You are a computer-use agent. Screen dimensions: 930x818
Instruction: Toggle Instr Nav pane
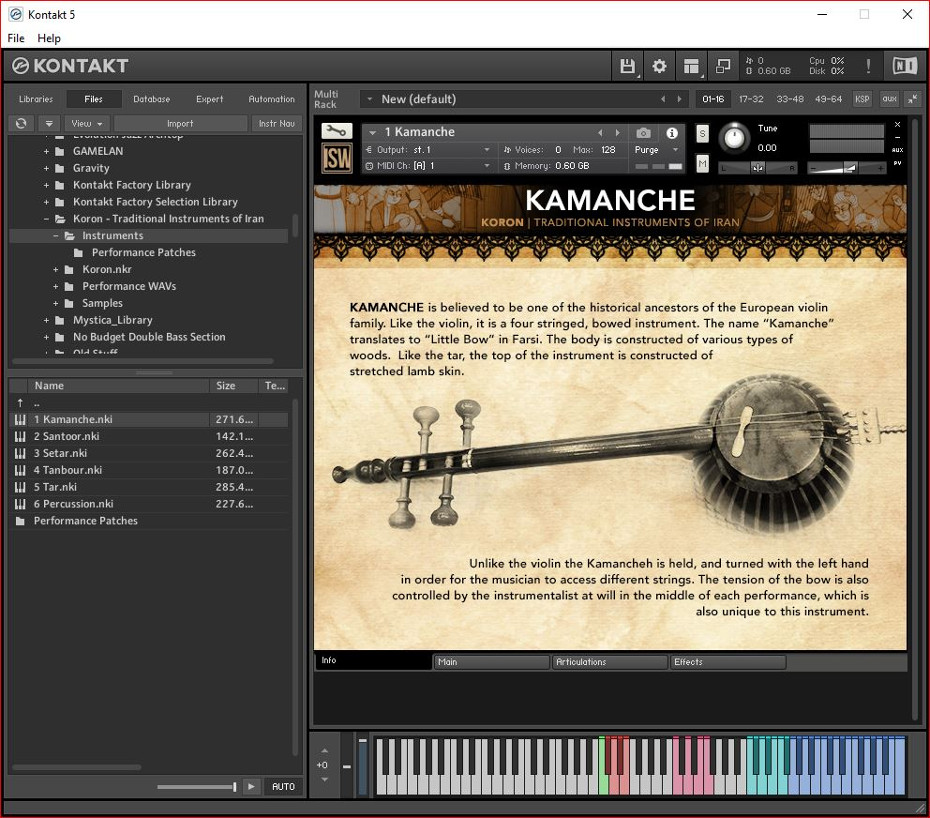coord(276,123)
